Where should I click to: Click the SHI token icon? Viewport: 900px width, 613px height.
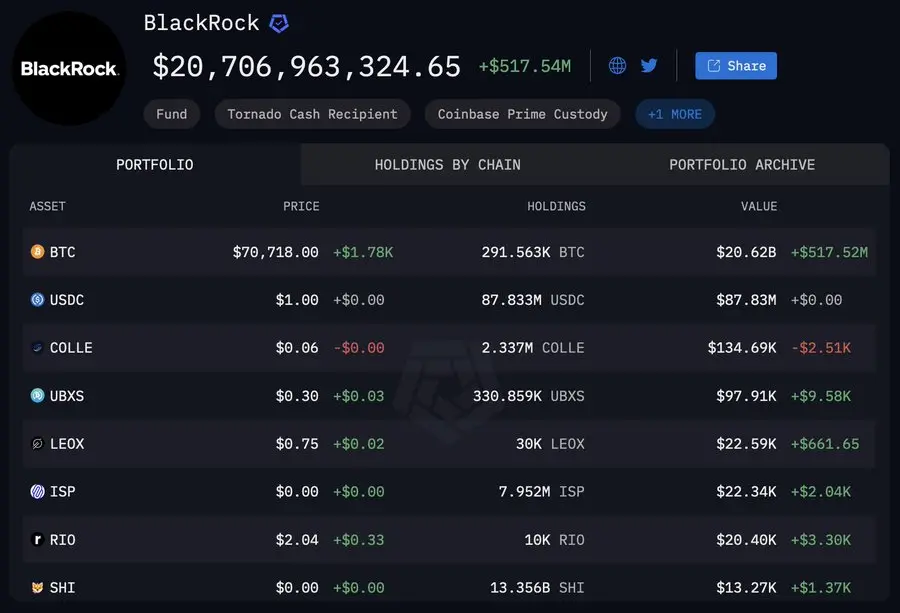37,587
